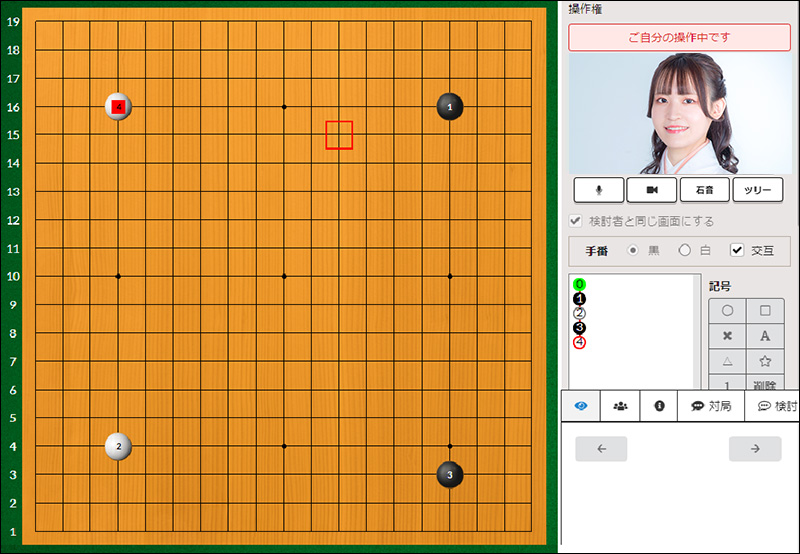Select the letter A label tool

tap(765, 336)
